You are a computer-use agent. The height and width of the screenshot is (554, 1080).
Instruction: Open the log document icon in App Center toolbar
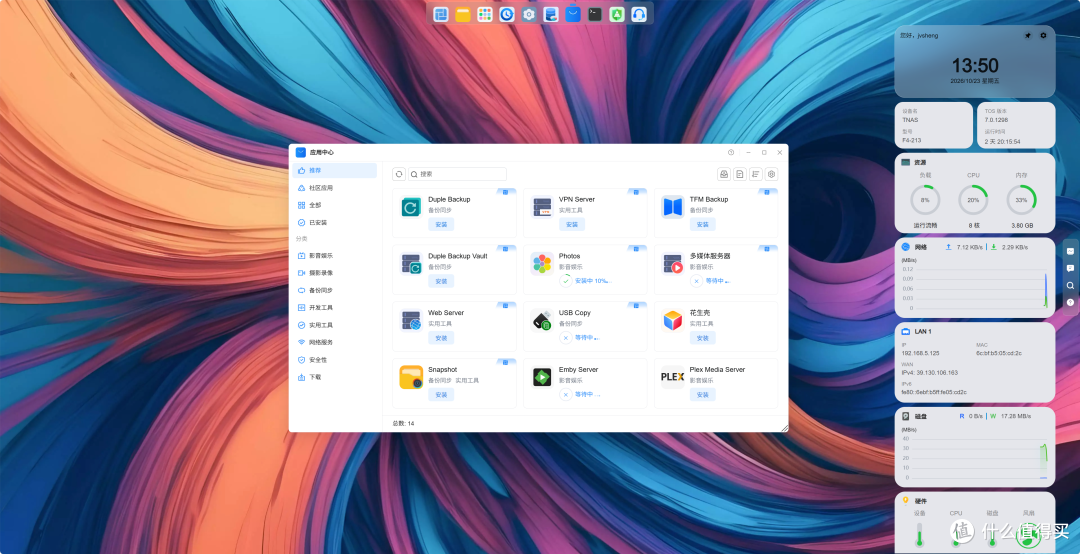[740, 174]
